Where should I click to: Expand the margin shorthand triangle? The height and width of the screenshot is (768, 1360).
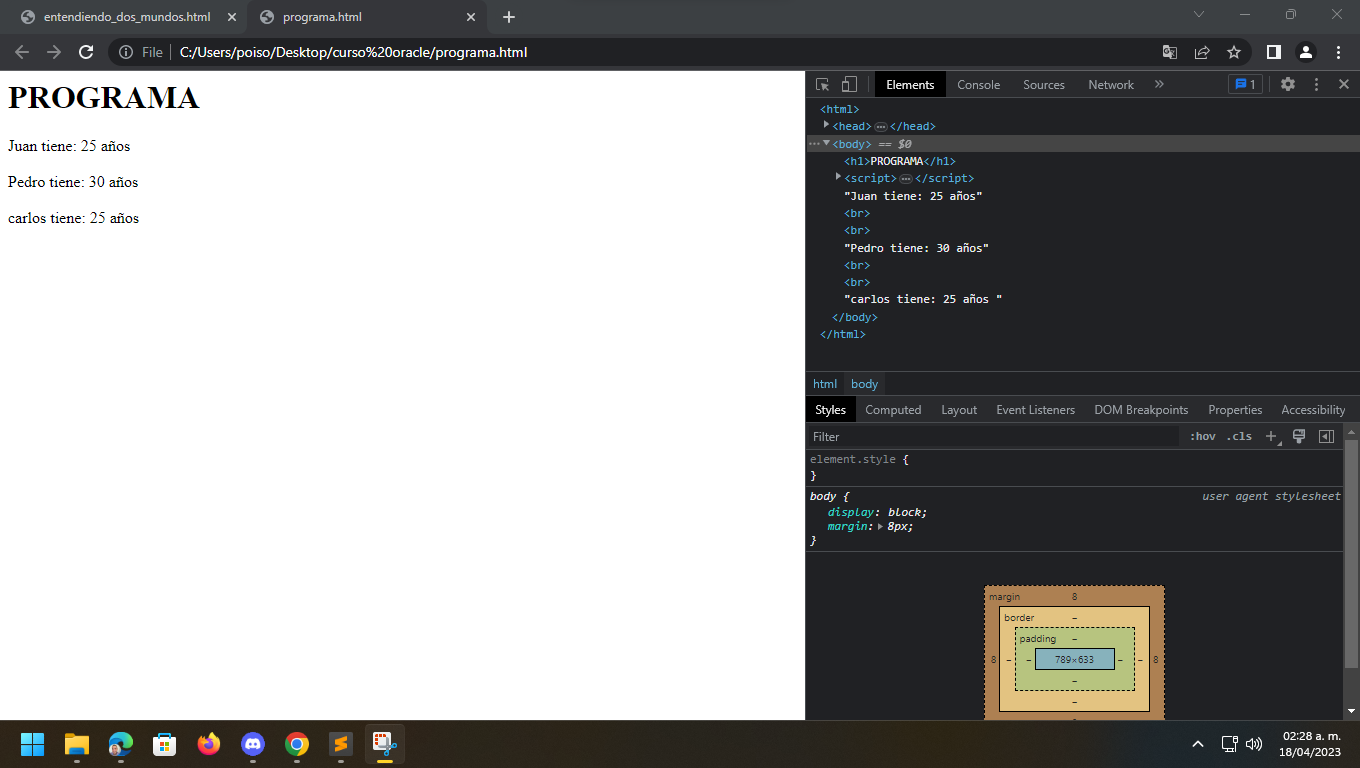(x=881, y=527)
